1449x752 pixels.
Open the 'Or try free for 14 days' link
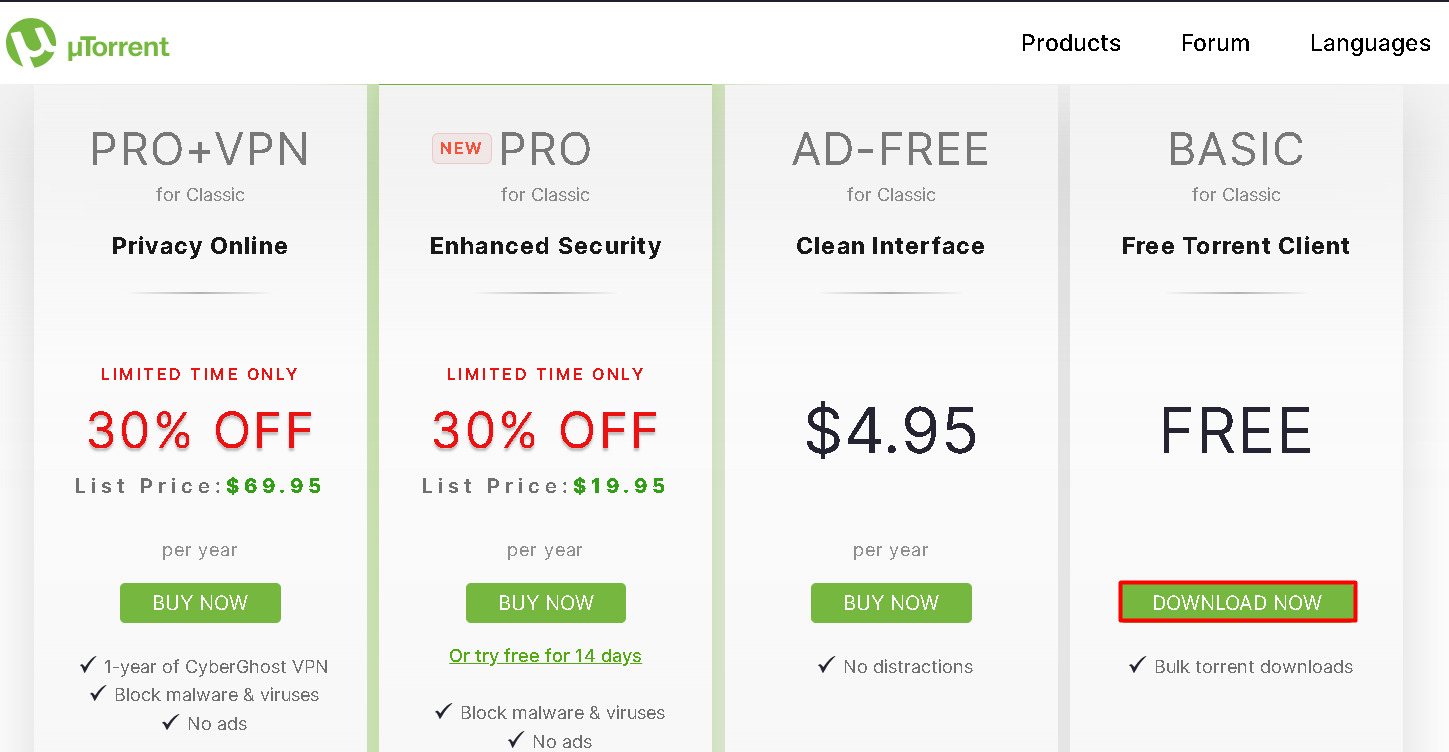545,656
